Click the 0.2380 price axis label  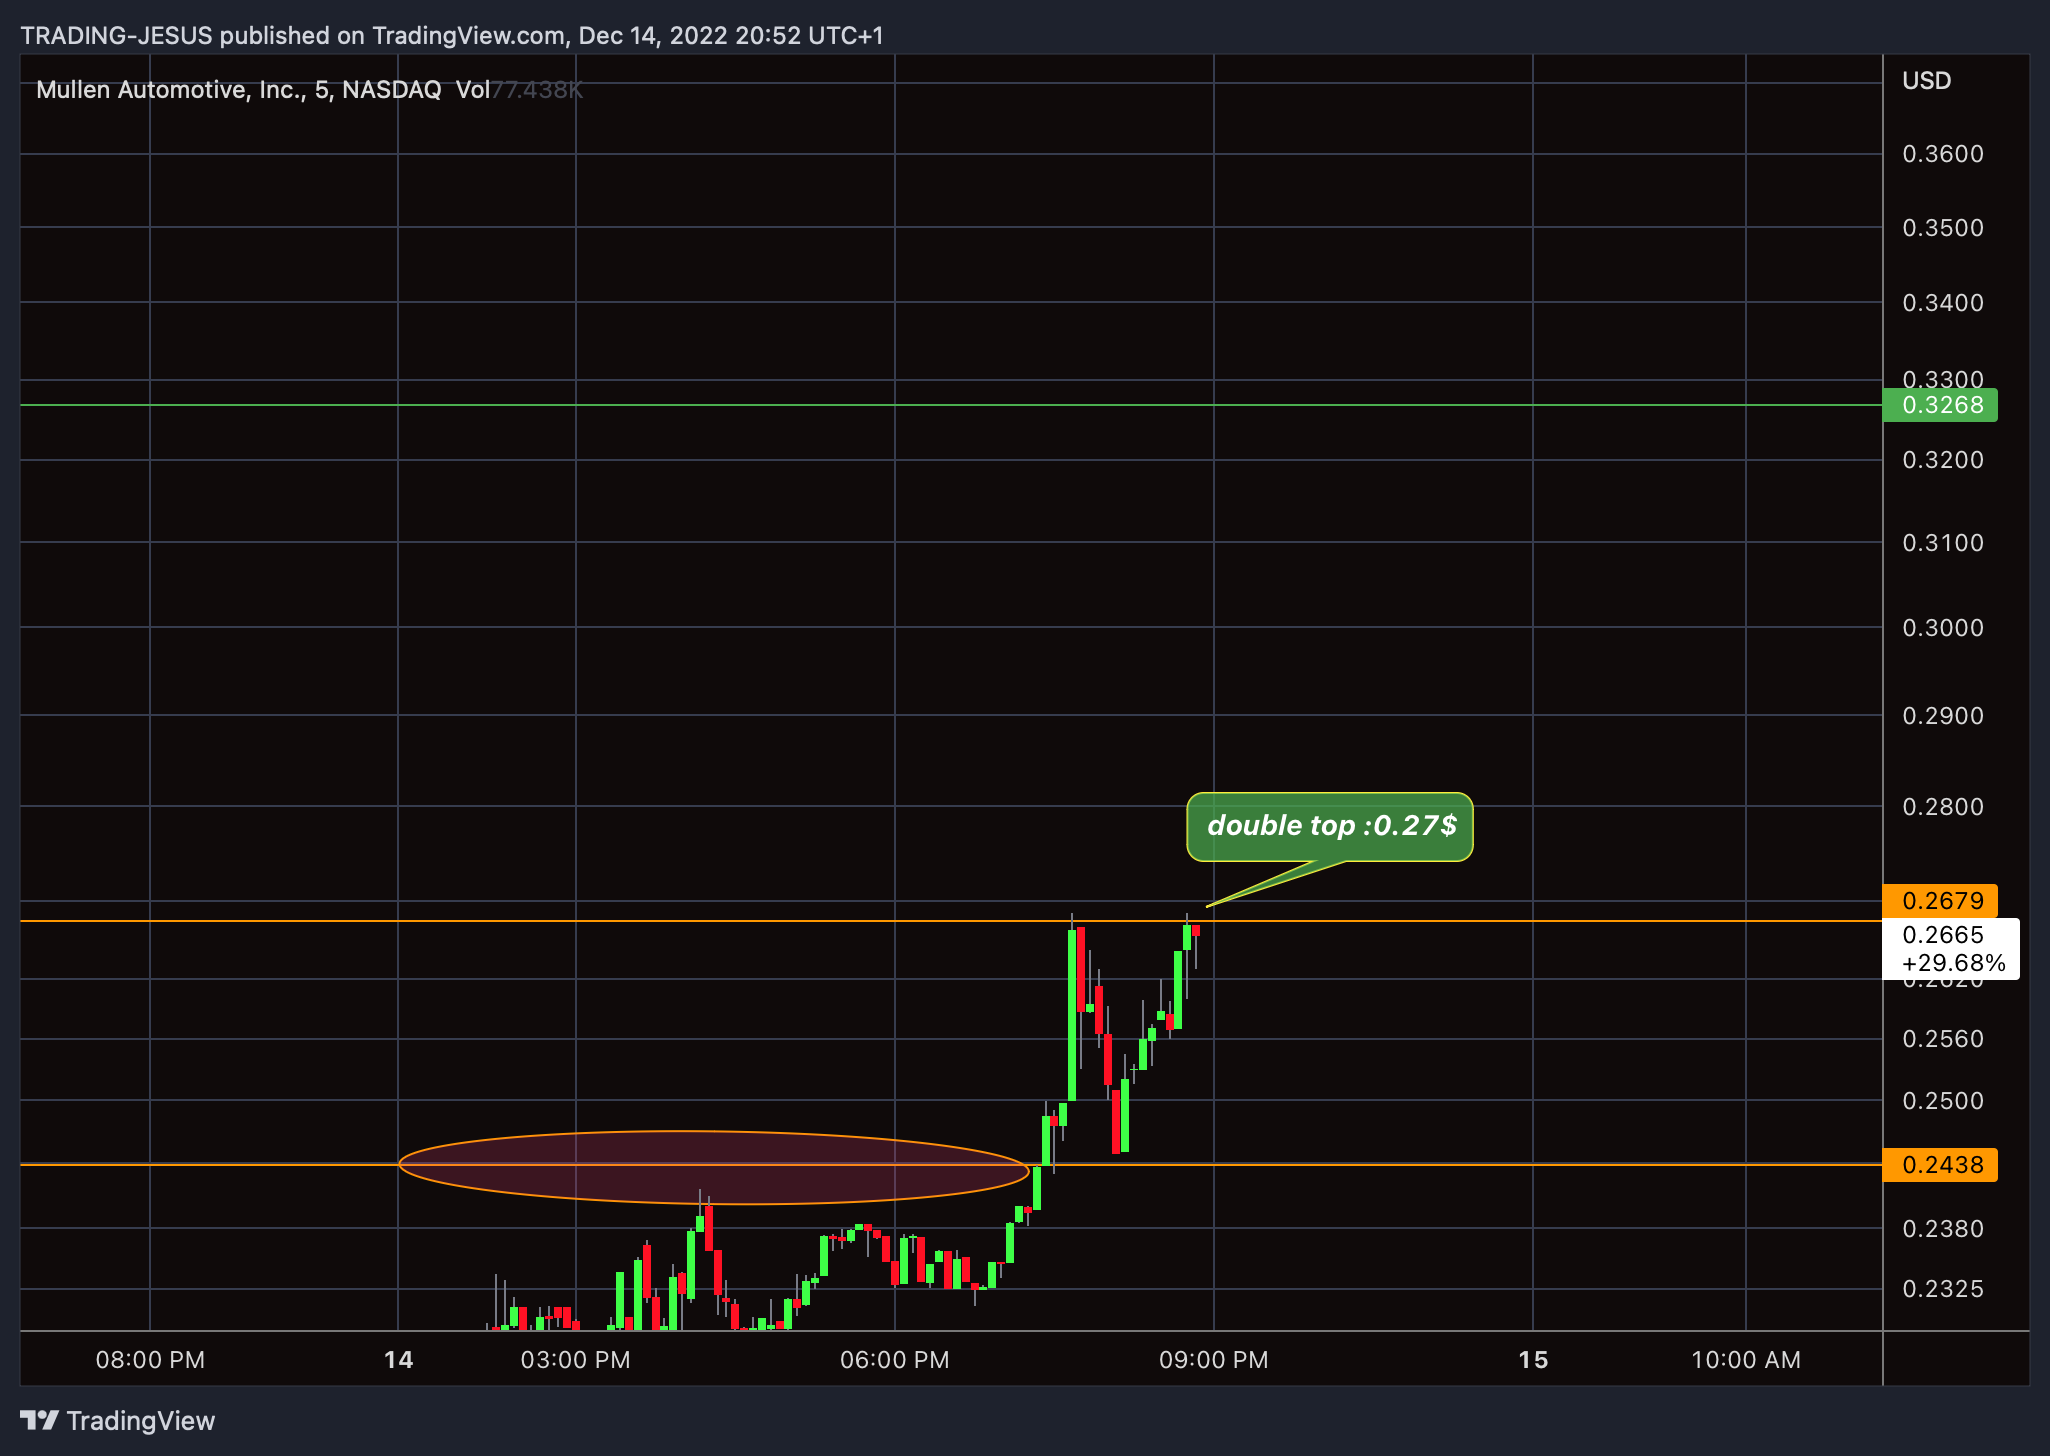click(x=1943, y=1229)
